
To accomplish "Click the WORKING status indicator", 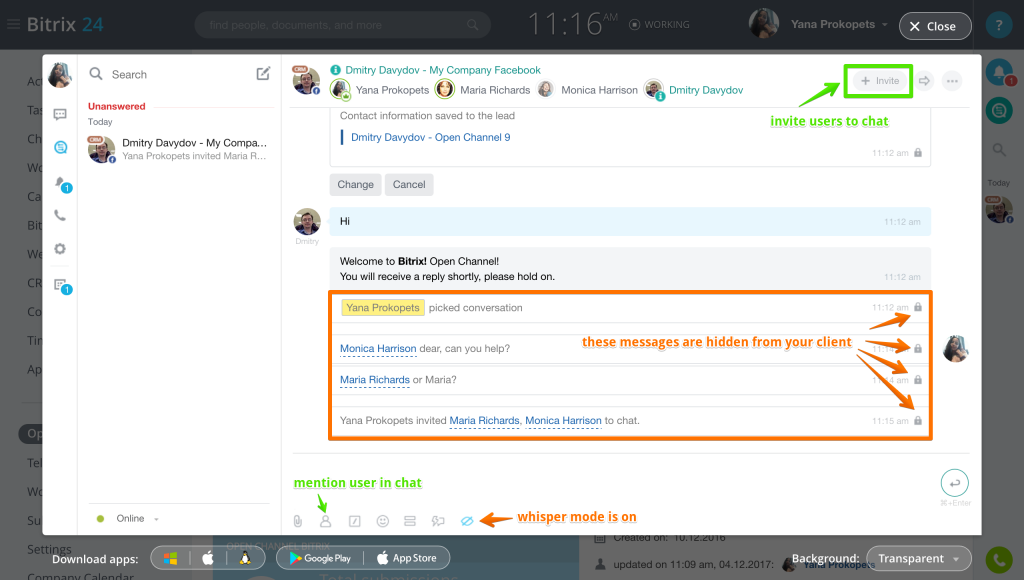I will click(x=659, y=24).
